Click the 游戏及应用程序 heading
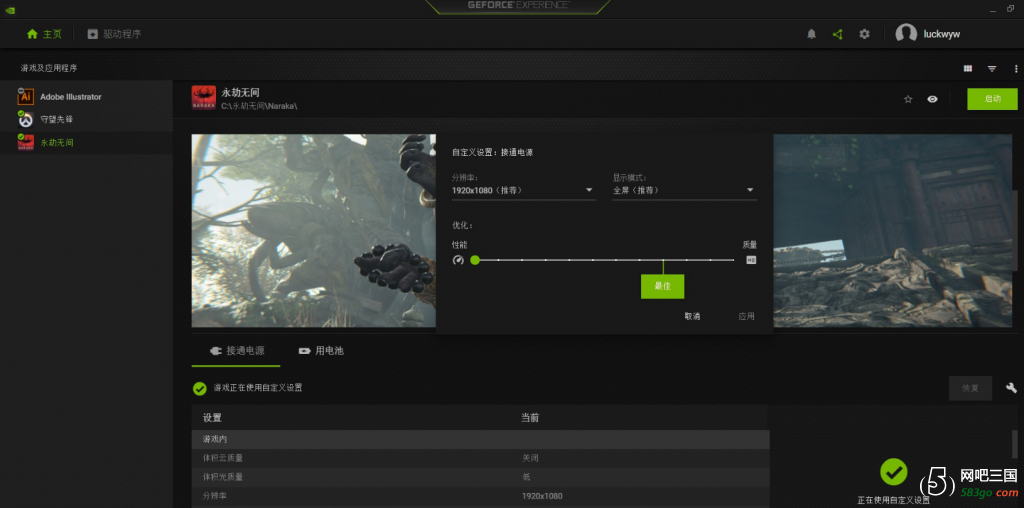1024x508 pixels. (49, 68)
